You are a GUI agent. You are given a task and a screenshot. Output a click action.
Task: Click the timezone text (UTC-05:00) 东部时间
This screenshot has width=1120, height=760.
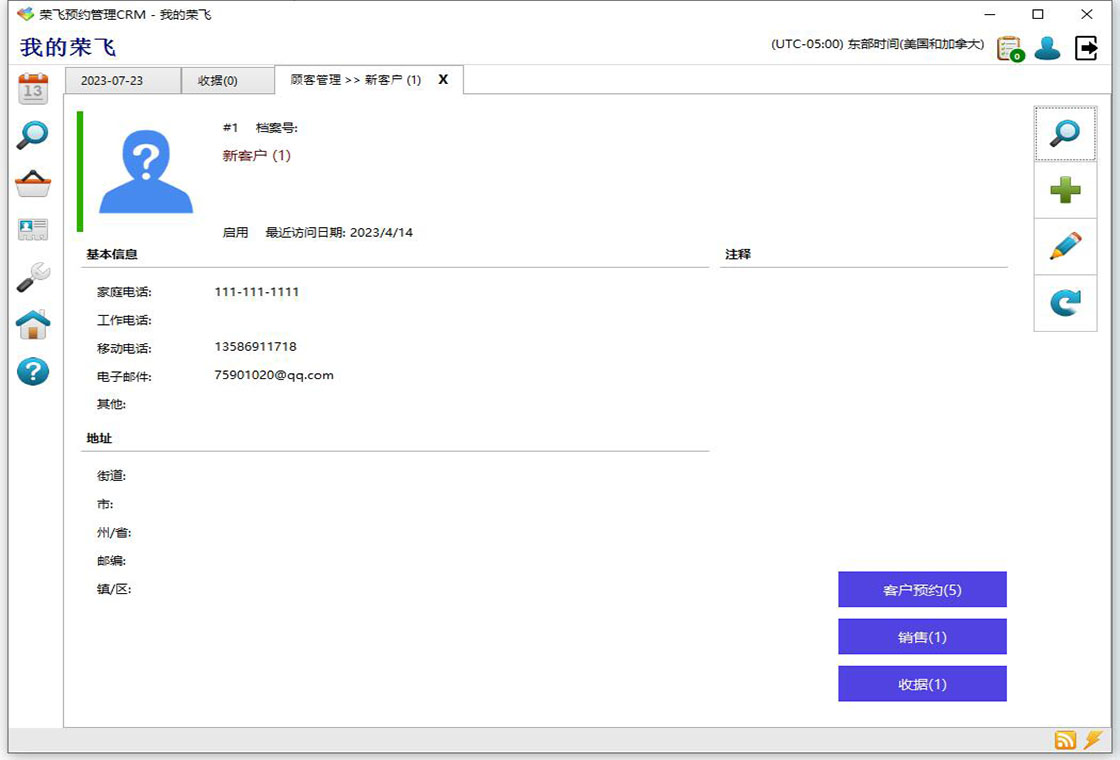point(877,44)
